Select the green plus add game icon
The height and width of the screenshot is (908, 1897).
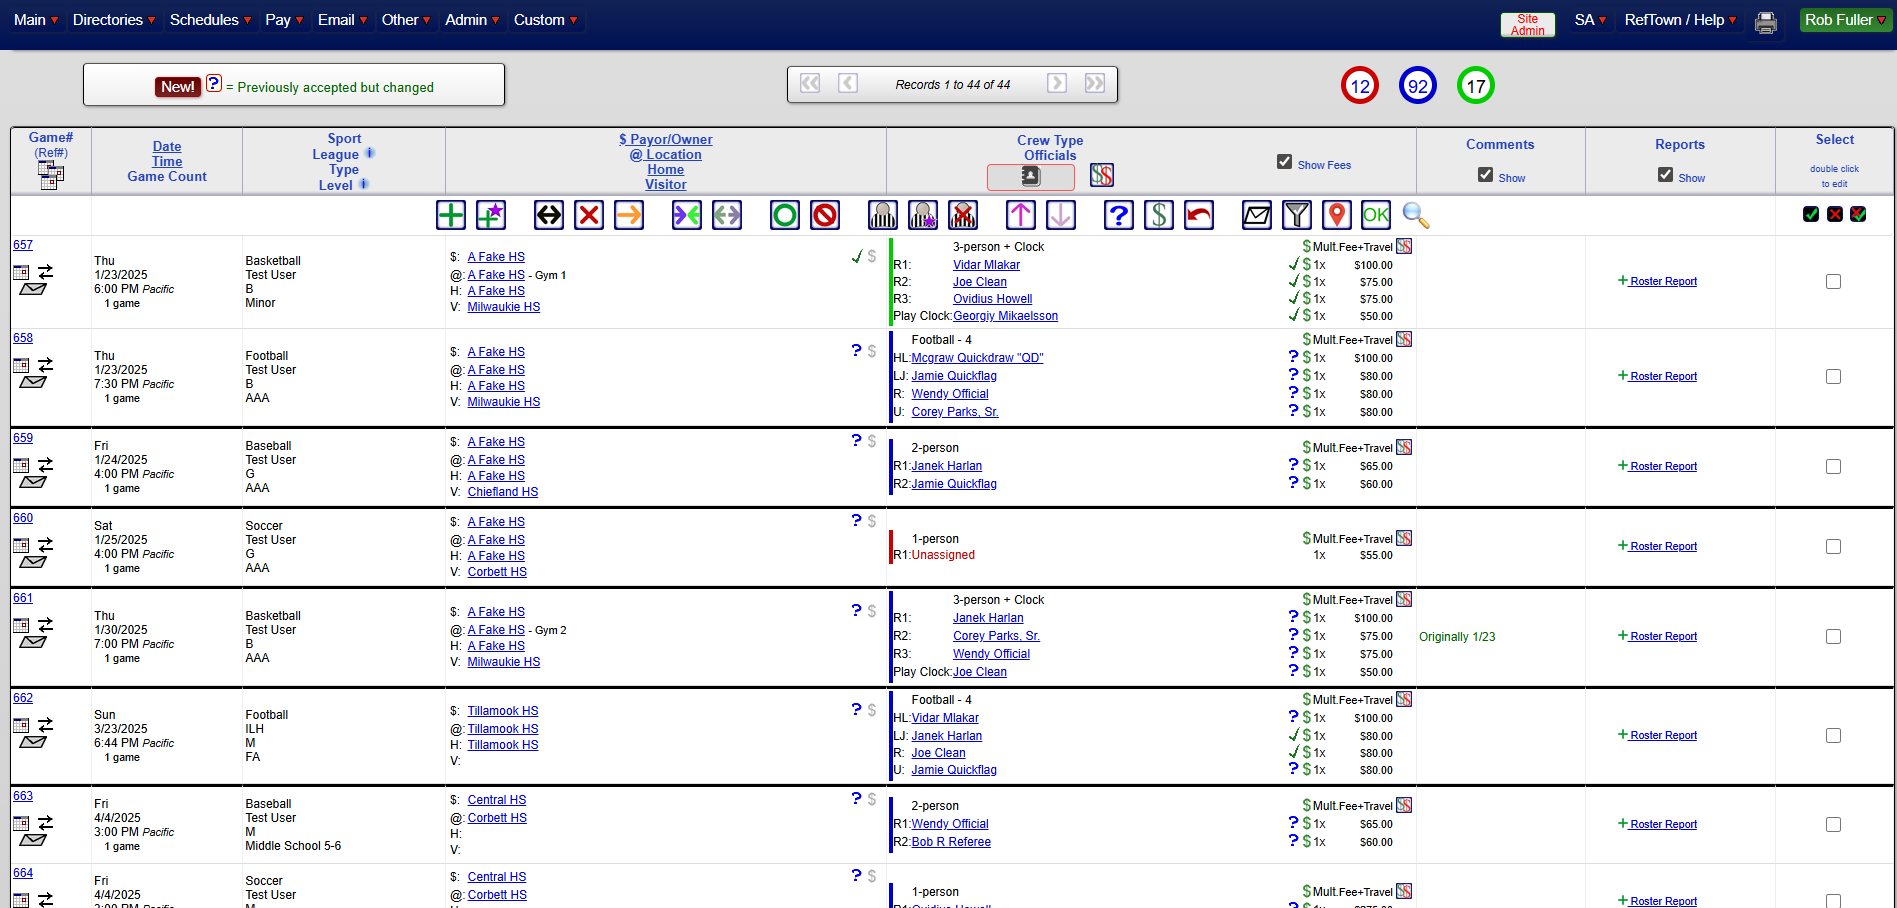(x=450, y=214)
